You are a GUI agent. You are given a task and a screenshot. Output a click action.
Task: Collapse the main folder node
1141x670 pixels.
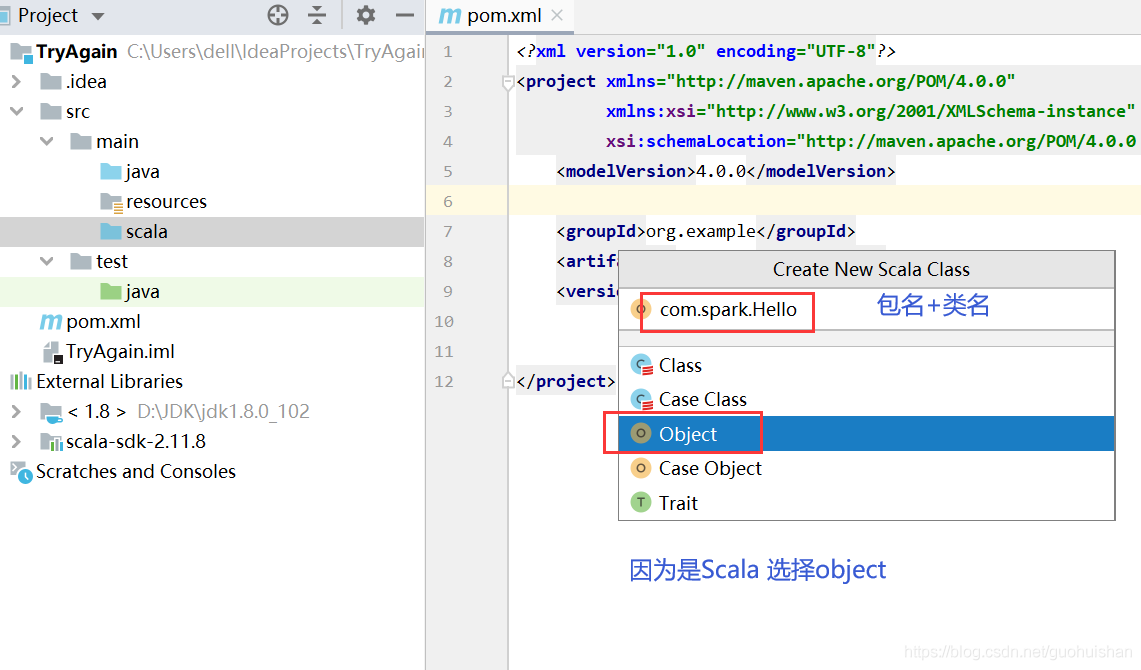[x=47, y=142]
